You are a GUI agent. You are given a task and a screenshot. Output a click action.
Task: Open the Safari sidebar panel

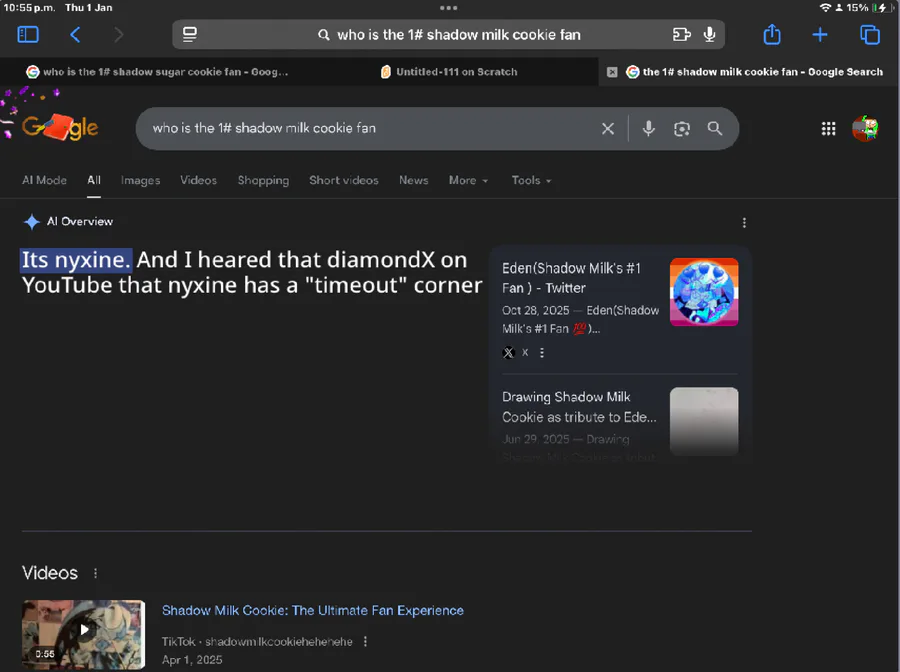28,34
